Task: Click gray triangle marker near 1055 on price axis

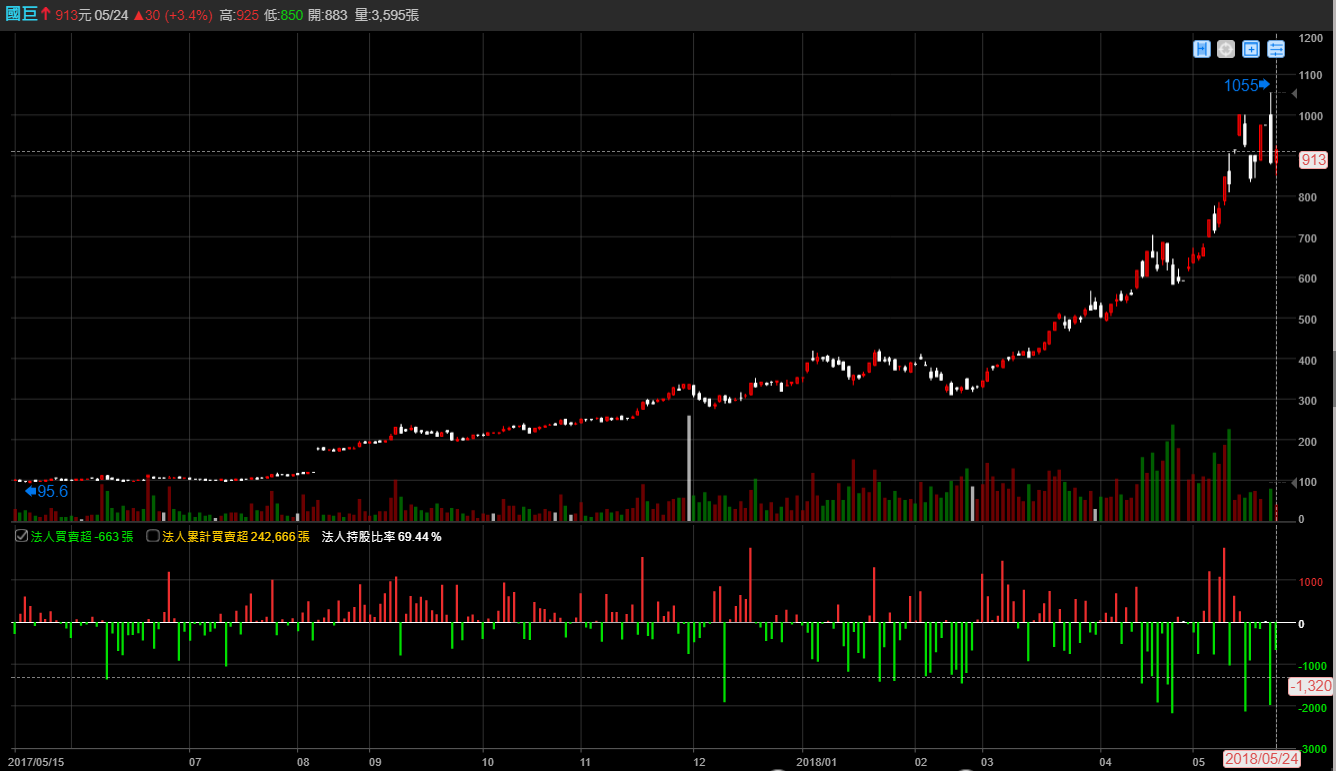Action: pyautogui.click(x=1294, y=94)
